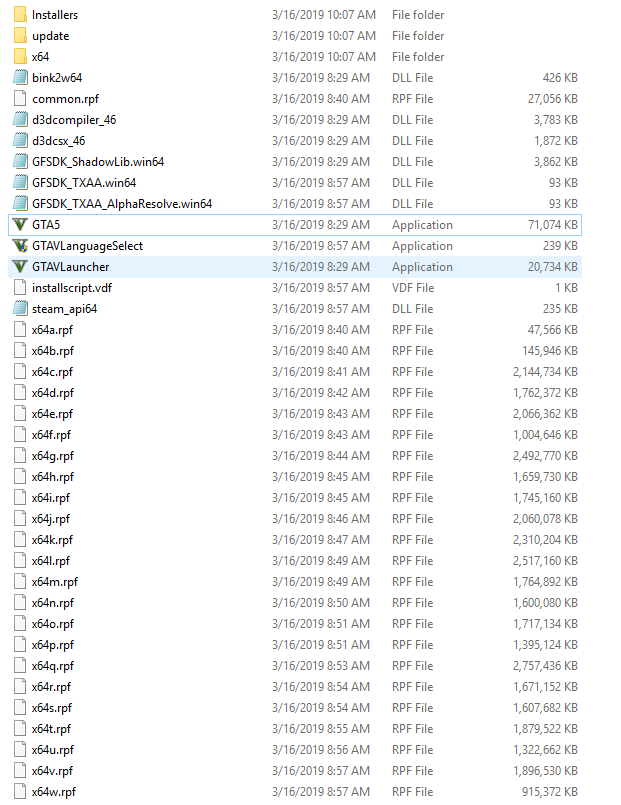This screenshot has width=621, height=805.
Task: Click the 27,056 KB size value
Action: [553, 99]
